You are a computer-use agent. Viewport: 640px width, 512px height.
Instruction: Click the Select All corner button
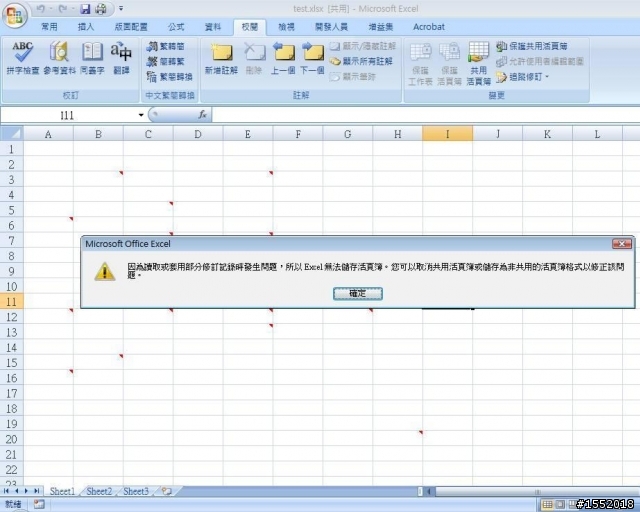pos(12,133)
